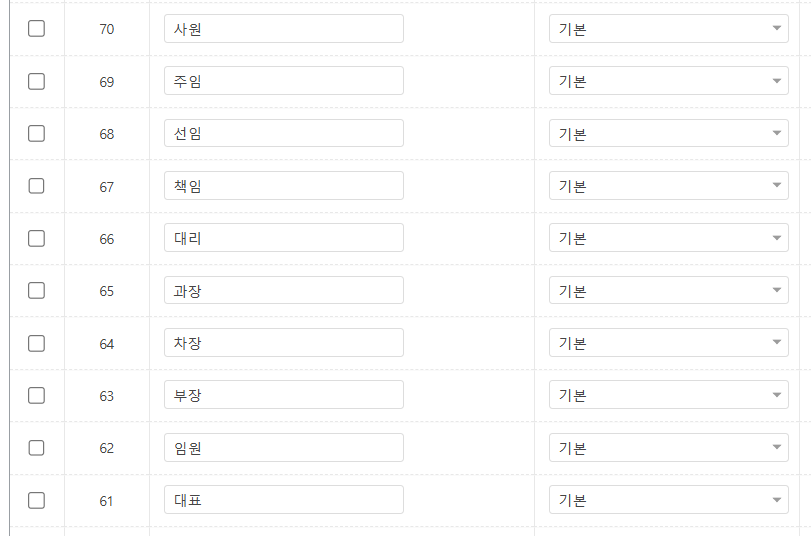Open the 기본 dropdown beside 부장
The height and width of the screenshot is (536, 811).
668,395
